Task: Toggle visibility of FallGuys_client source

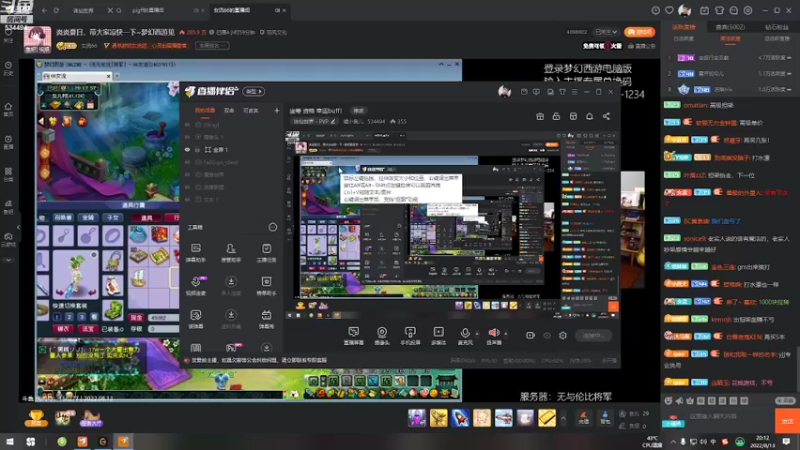Action: point(187,162)
